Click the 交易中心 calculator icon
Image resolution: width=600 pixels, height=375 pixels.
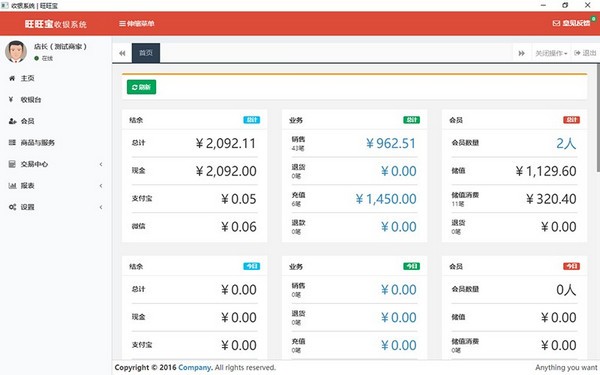click(12, 164)
